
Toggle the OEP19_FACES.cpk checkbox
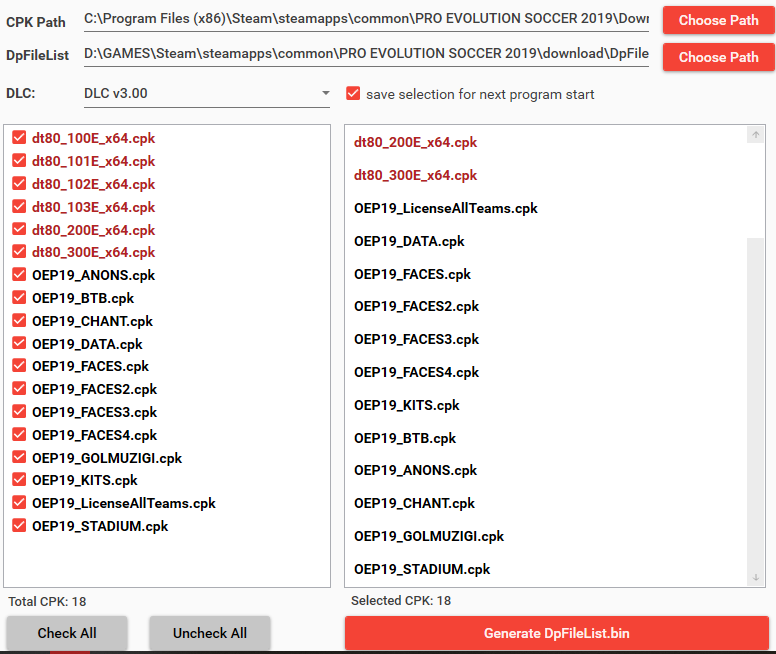(x=19, y=366)
